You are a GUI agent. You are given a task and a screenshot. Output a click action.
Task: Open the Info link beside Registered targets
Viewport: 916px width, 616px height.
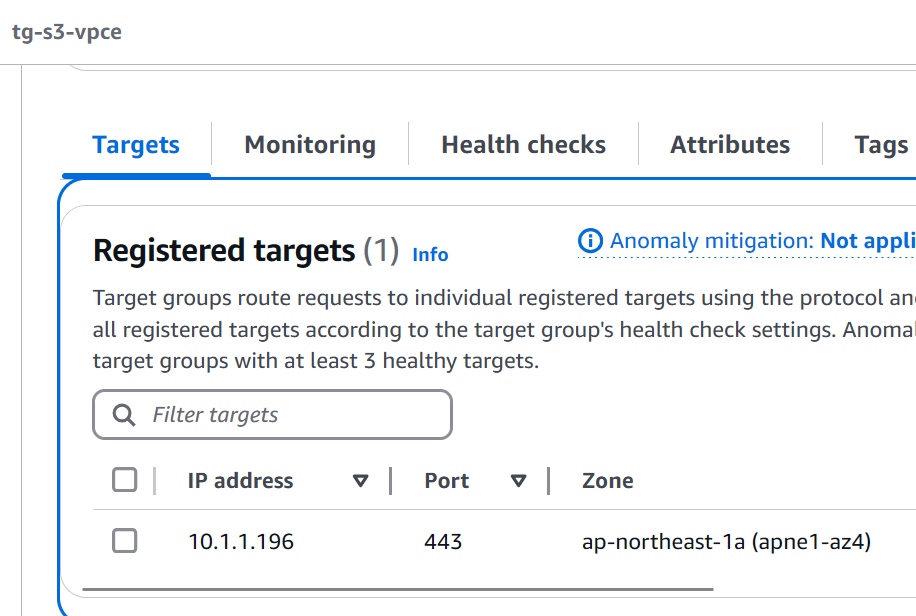coord(431,255)
